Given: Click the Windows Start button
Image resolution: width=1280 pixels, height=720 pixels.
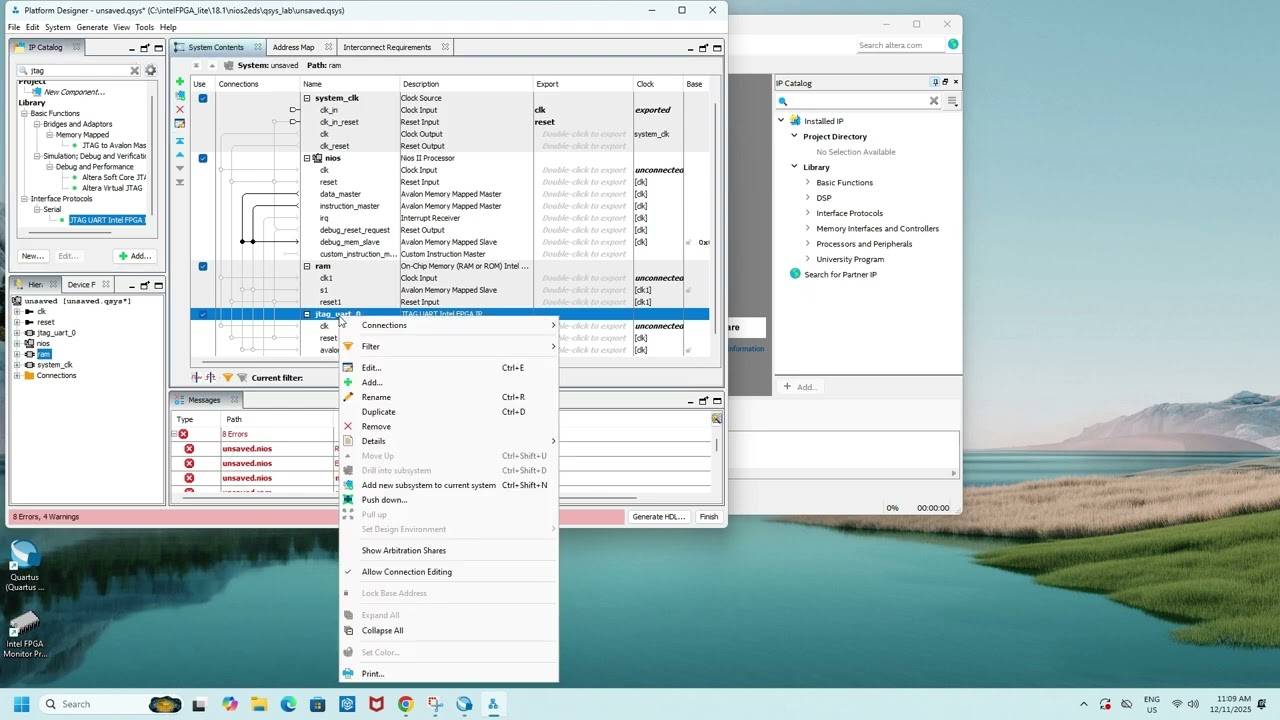Looking at the screenshot, I should (x=21, y=704).
